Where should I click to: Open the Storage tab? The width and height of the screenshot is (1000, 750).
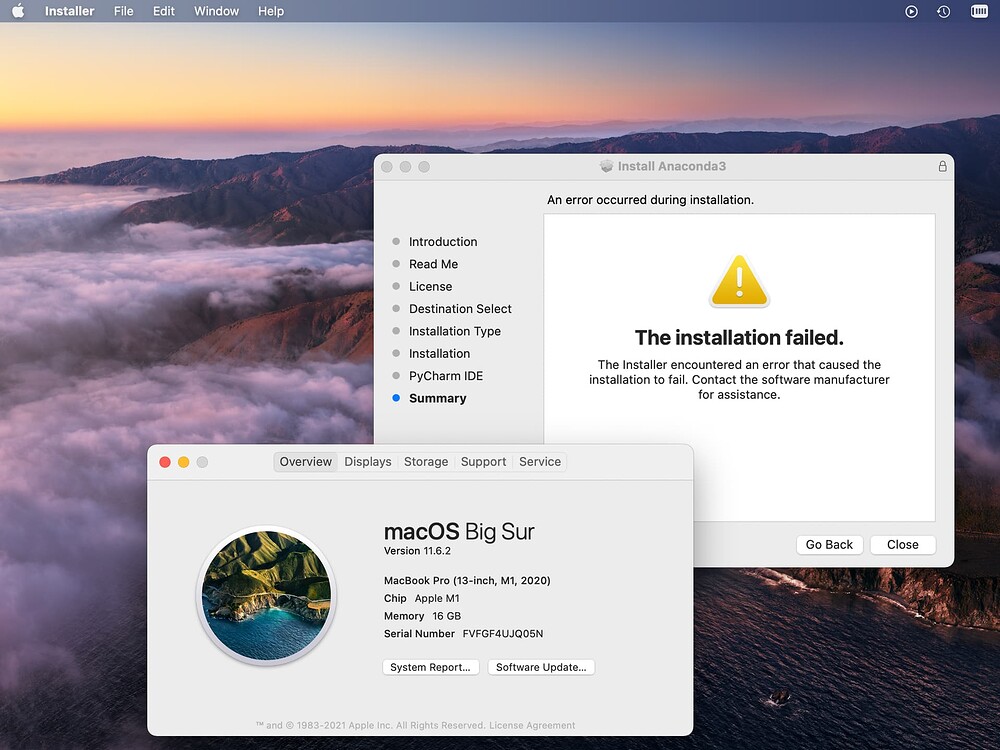click(x=426, y=462)
